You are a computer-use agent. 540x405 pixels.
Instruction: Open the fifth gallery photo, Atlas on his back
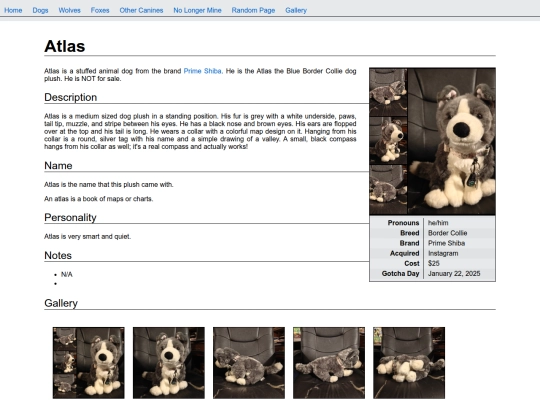[x=409, y=363]
